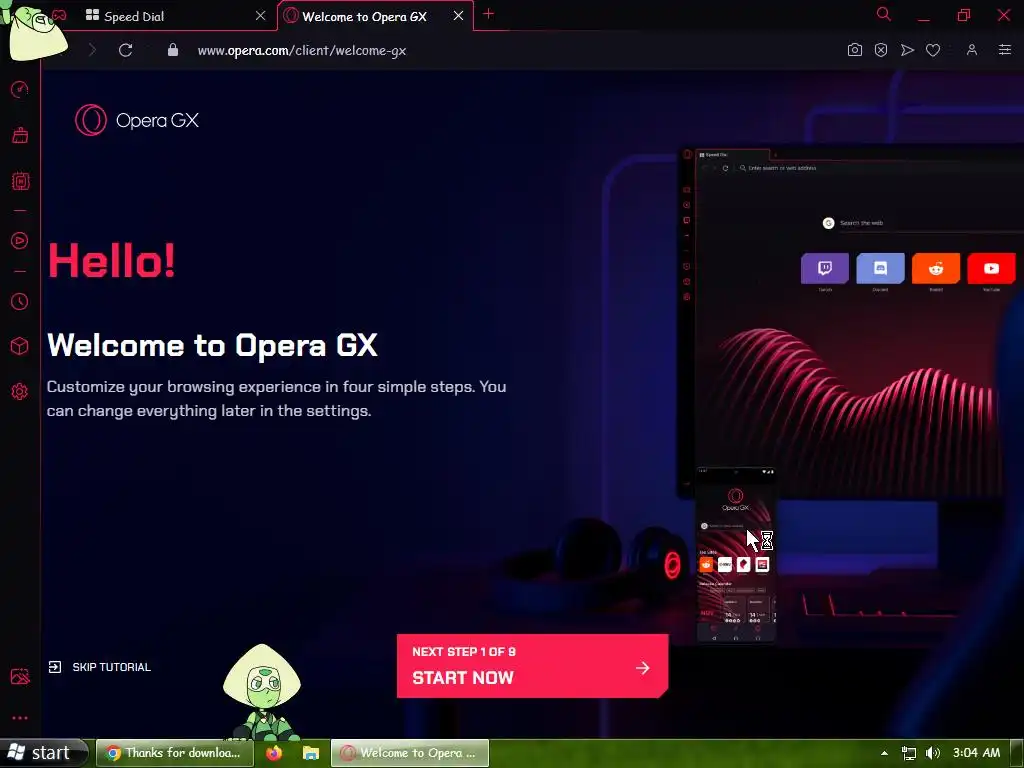Open File Explorer folder in taskbar

click(311, 753)
